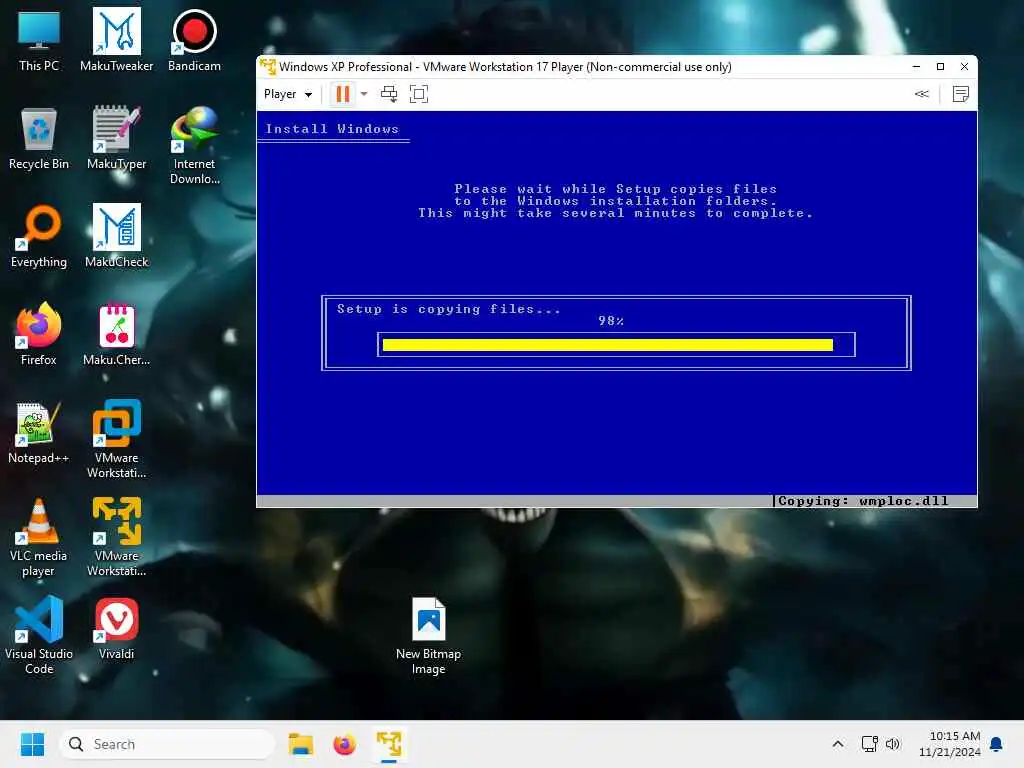The image size is (1024, 768).
Task: Select the Vivaldi desktop icon
Action: click(x=116, y=628)
